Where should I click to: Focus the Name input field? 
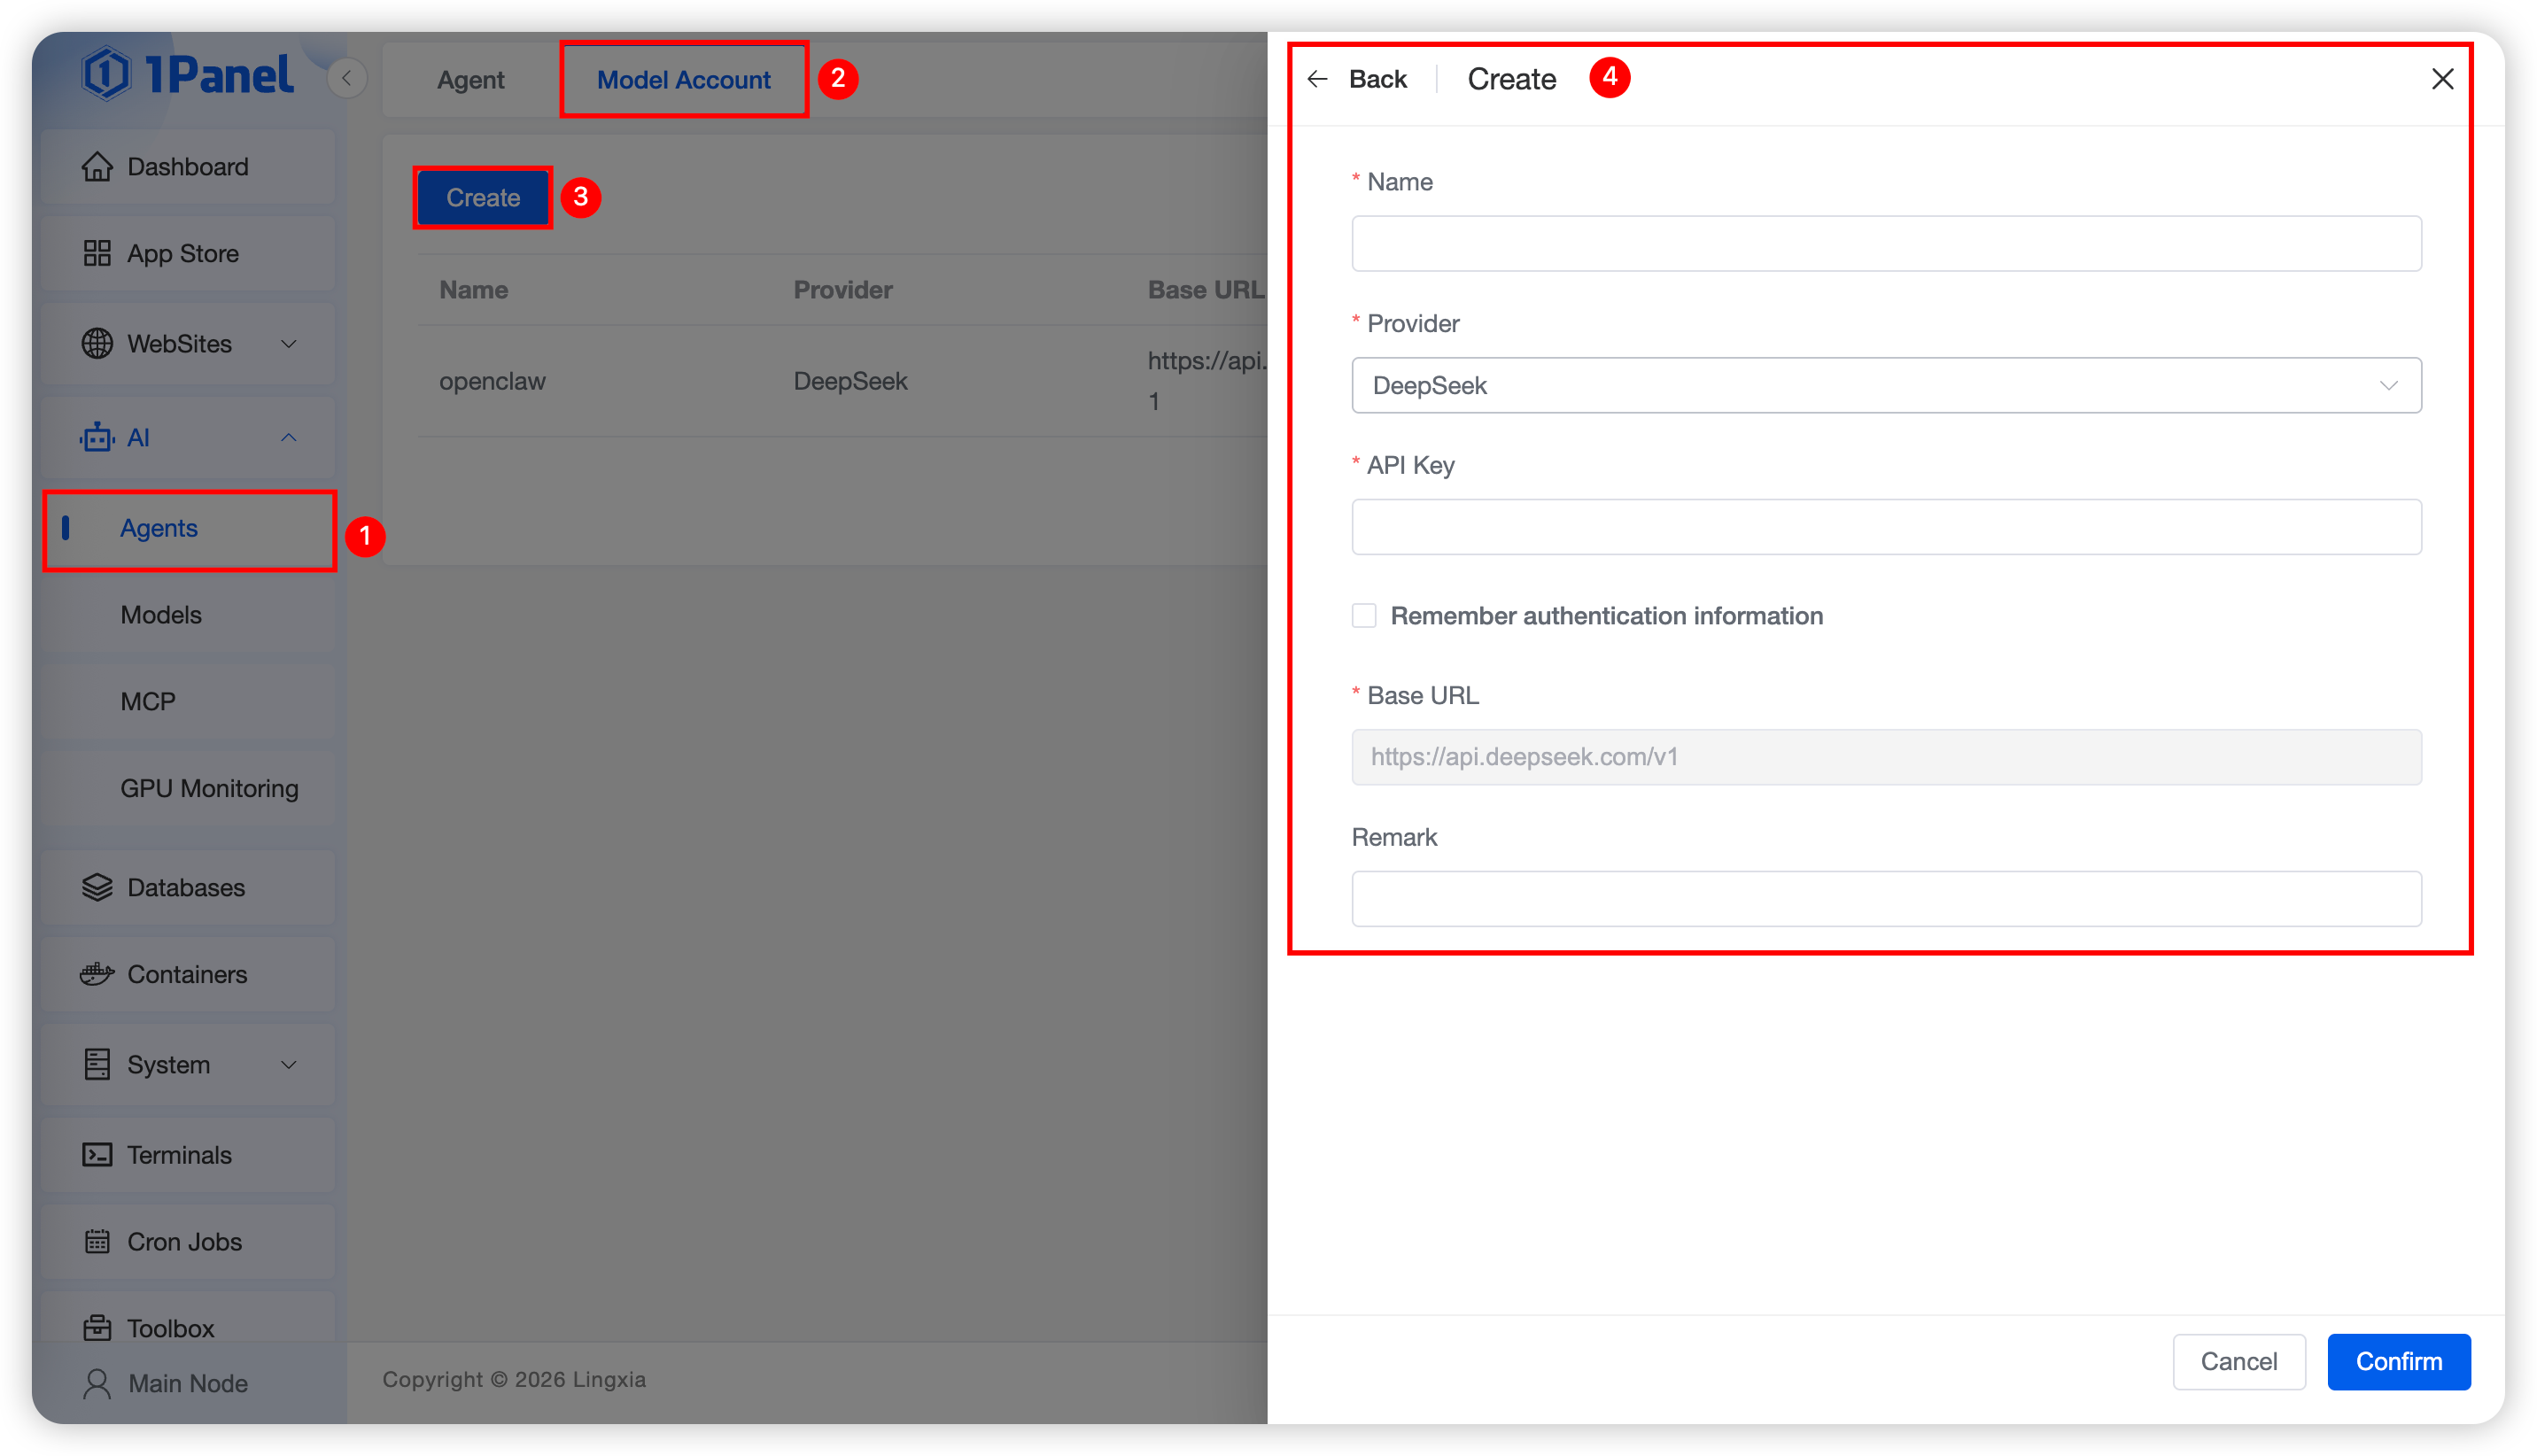[x=1886, y=244]
